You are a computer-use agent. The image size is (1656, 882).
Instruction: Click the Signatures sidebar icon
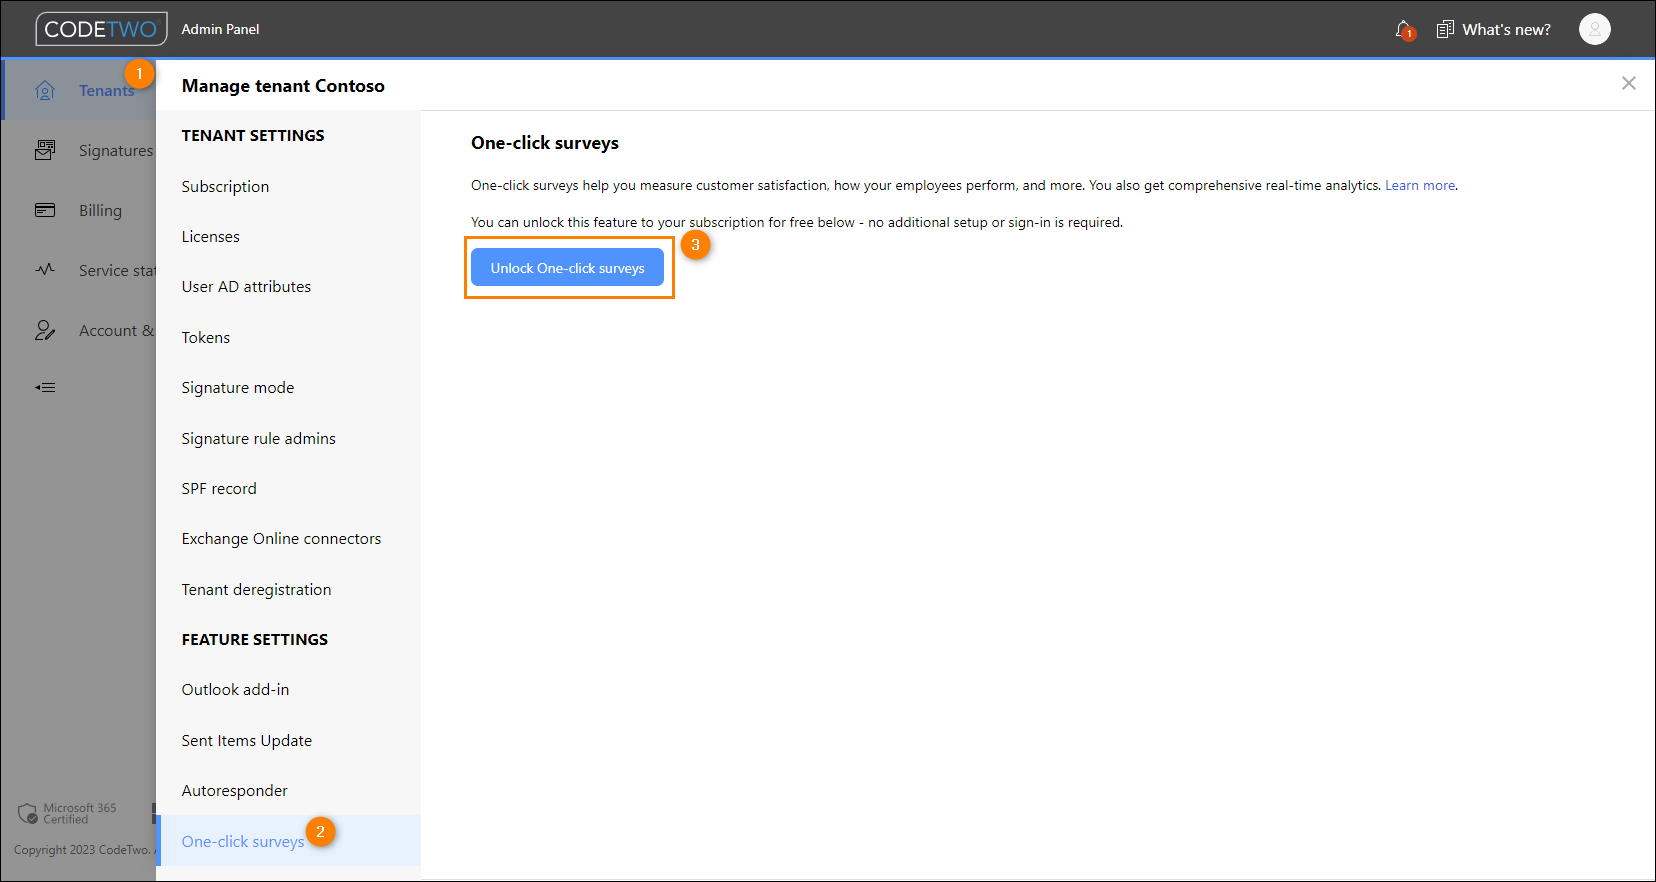[x=45, y=150]
